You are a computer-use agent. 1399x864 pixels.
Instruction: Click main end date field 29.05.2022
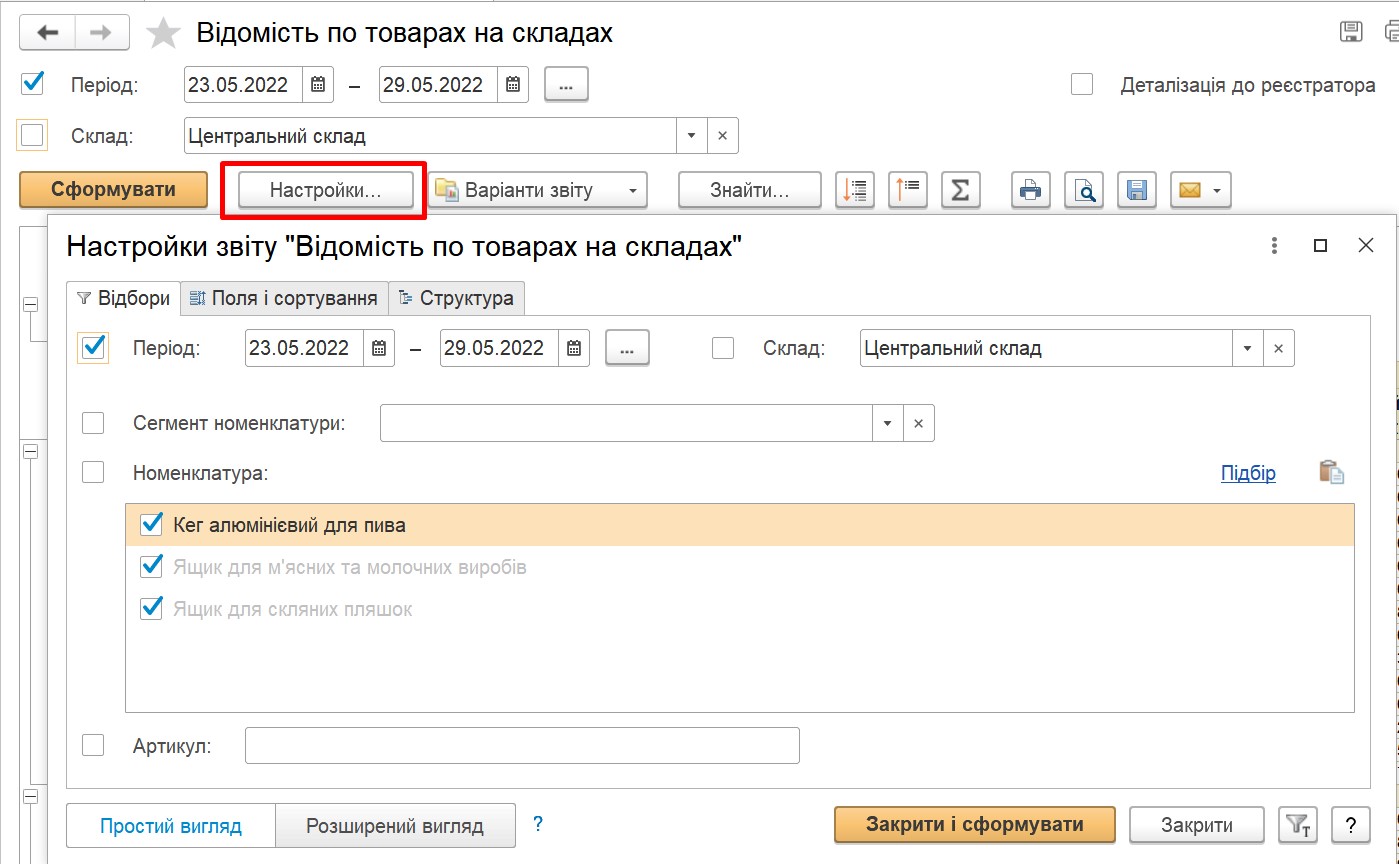tap(439, 85)
